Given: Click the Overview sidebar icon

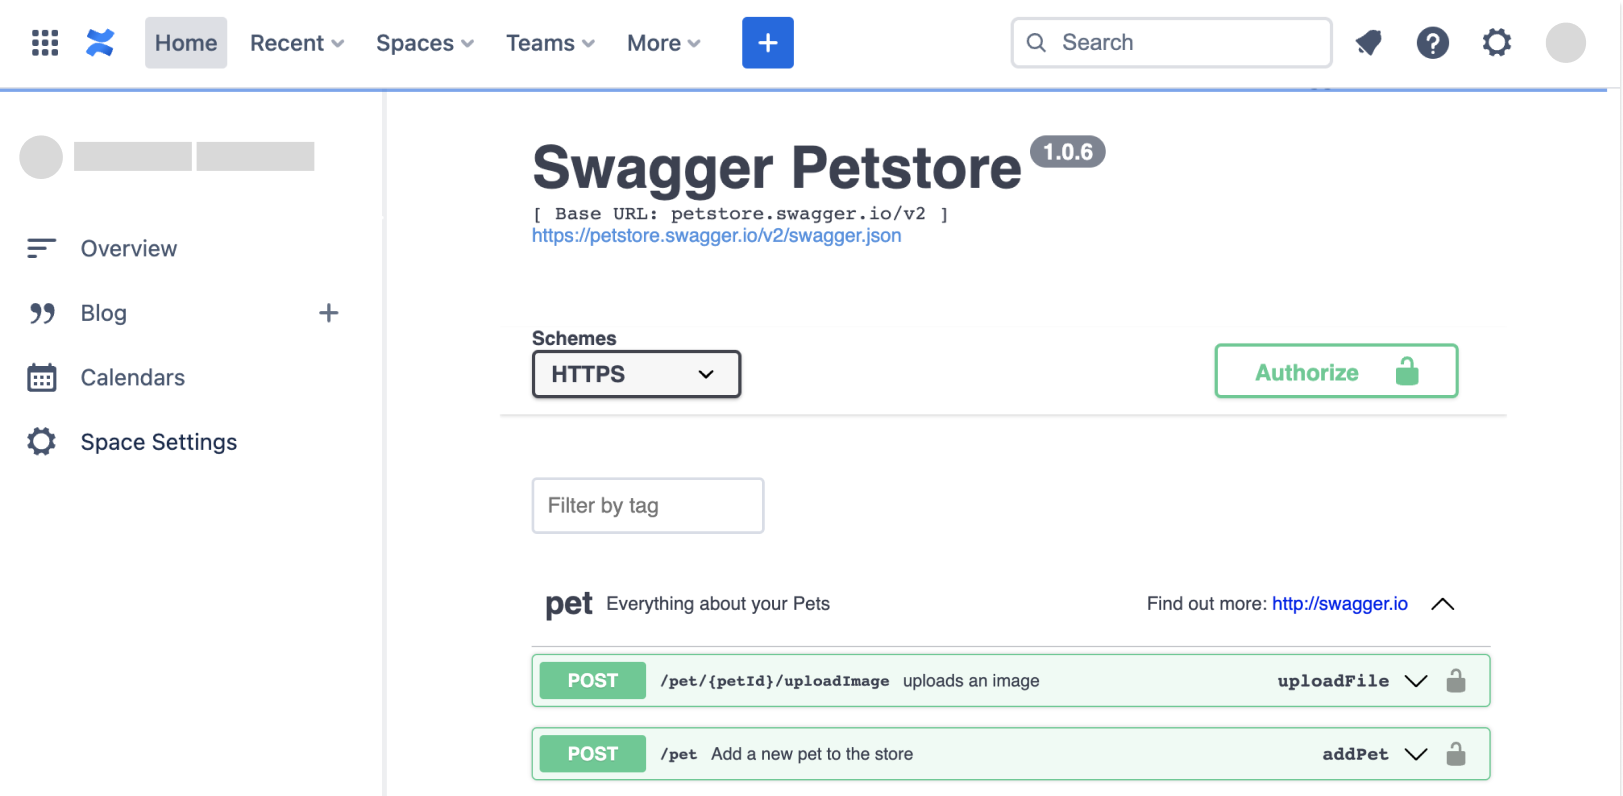Looking at the screenshot, I should tap(41, 248).
